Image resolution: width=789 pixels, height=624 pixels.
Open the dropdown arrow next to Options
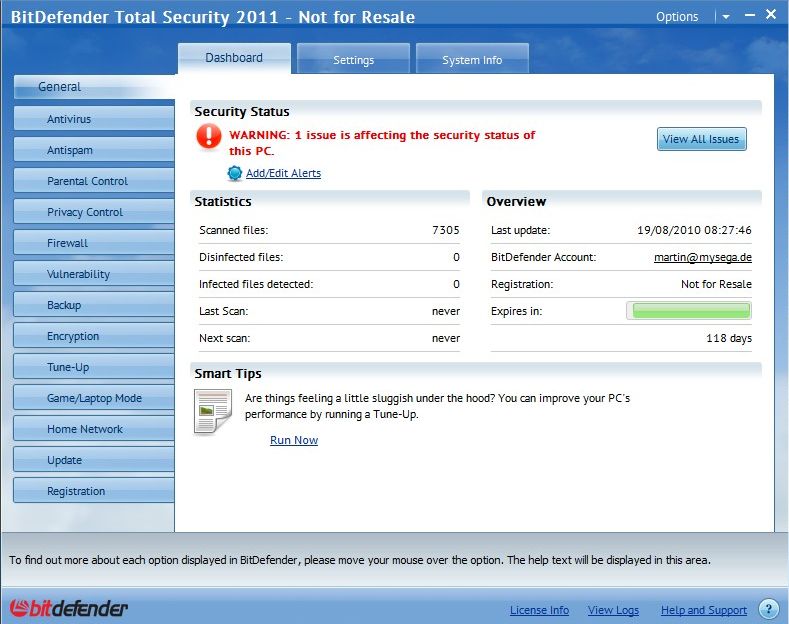726,17
